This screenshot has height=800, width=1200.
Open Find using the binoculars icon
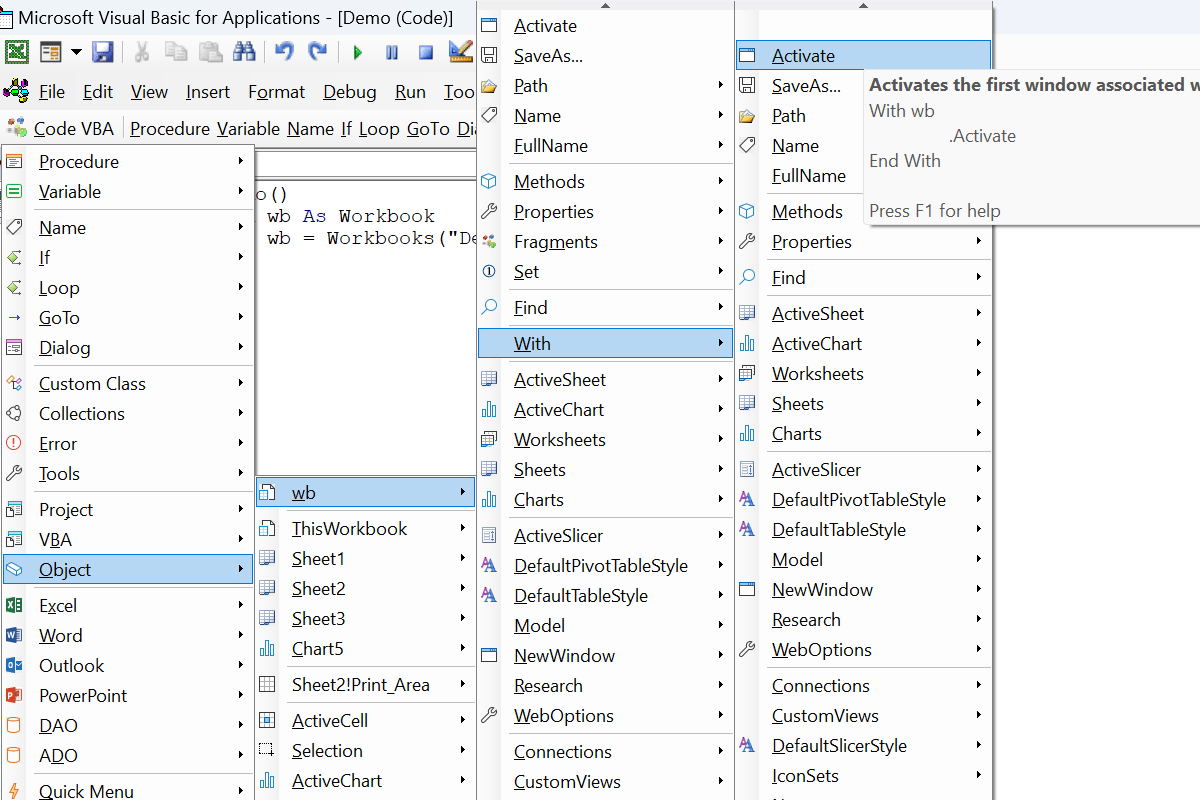pos(244,52)
